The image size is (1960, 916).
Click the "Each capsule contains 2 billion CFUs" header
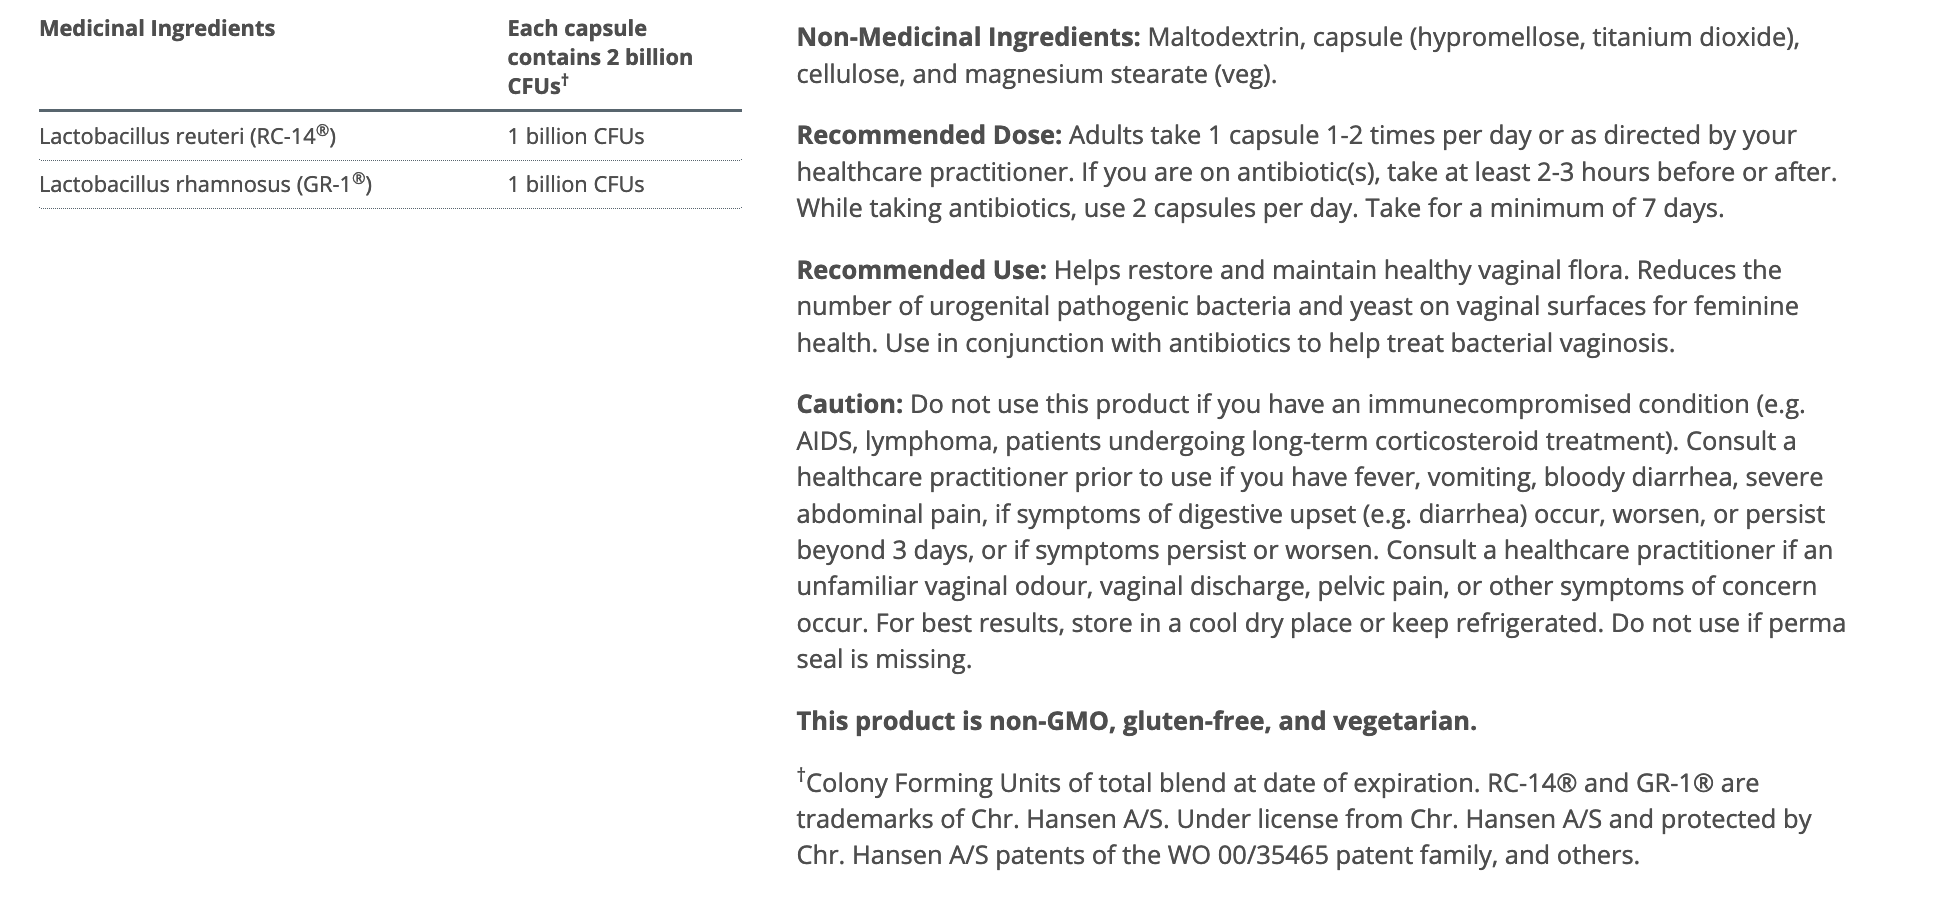coord(599,57)
